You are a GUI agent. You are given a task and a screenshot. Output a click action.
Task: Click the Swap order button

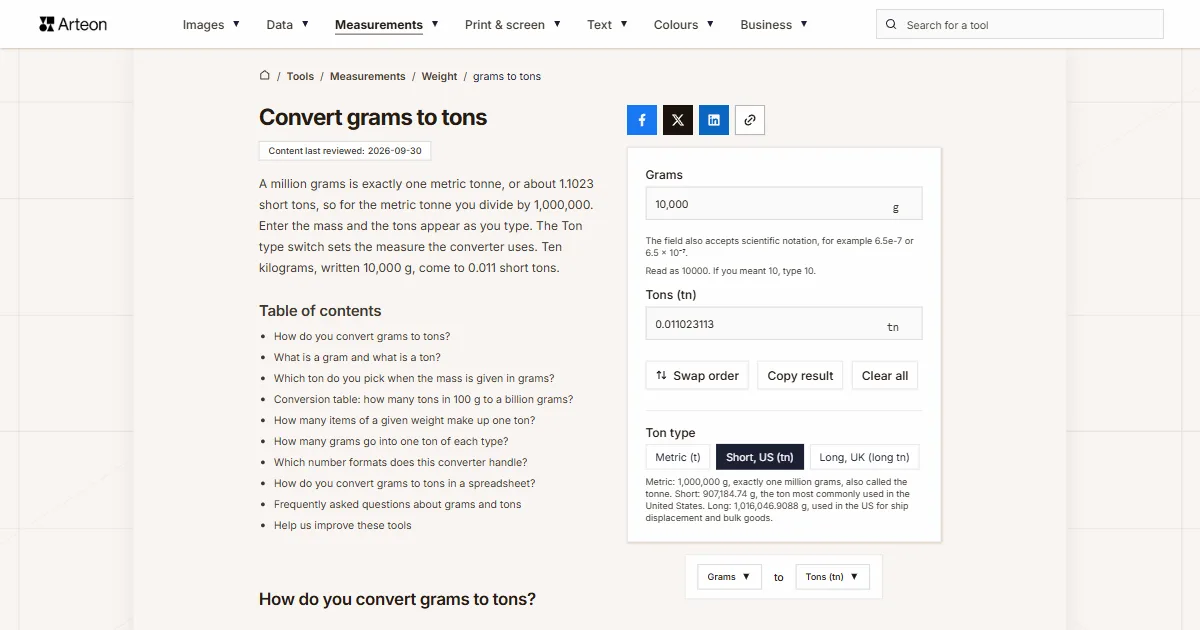(x=697, y=376)
